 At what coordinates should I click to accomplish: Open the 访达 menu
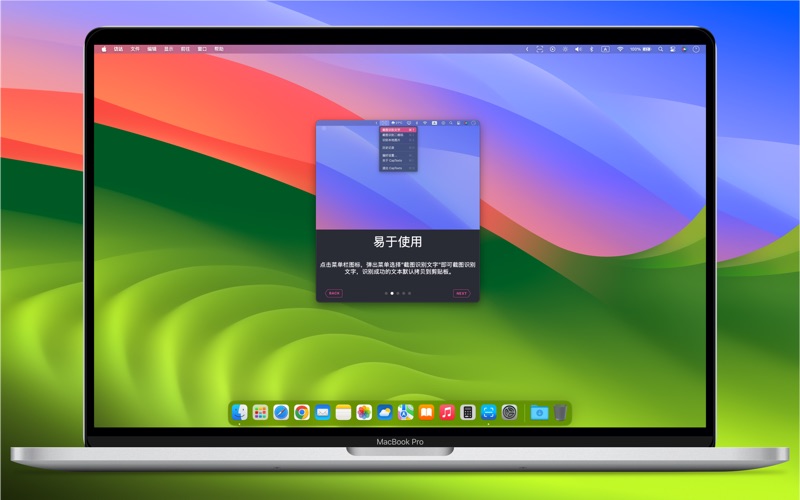[118, 49]
